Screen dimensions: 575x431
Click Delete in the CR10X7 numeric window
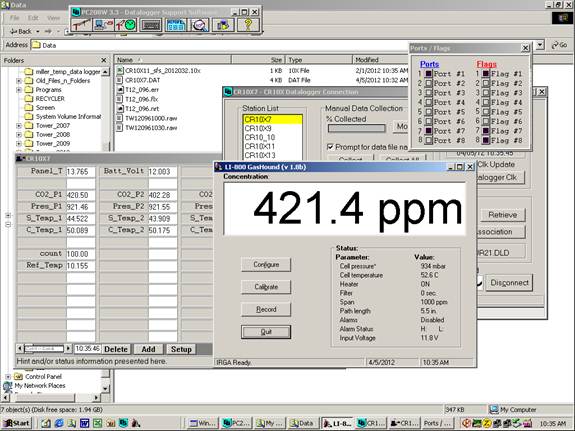point(116,349)
